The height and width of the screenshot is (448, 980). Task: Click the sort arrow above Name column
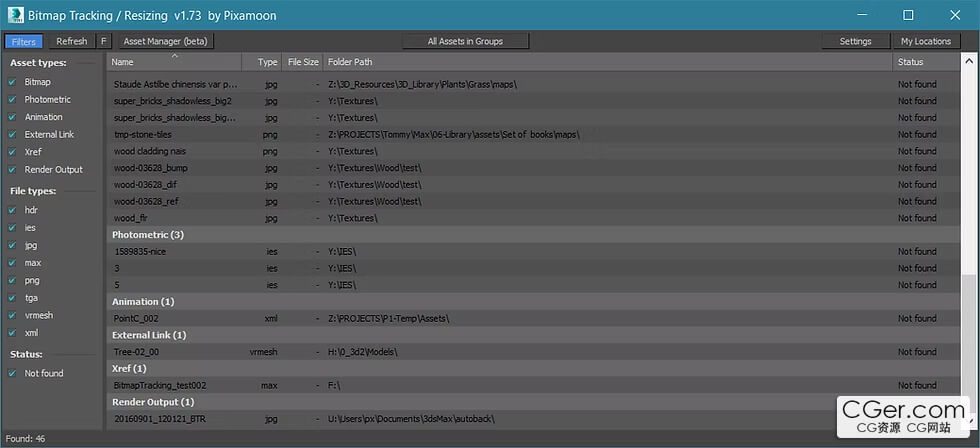[x=176, y=56]
